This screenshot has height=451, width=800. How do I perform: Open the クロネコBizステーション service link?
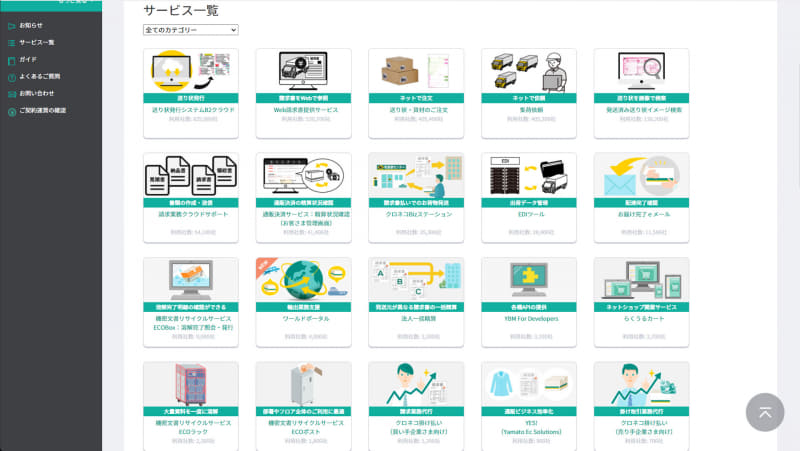click(x=419, y=215)
